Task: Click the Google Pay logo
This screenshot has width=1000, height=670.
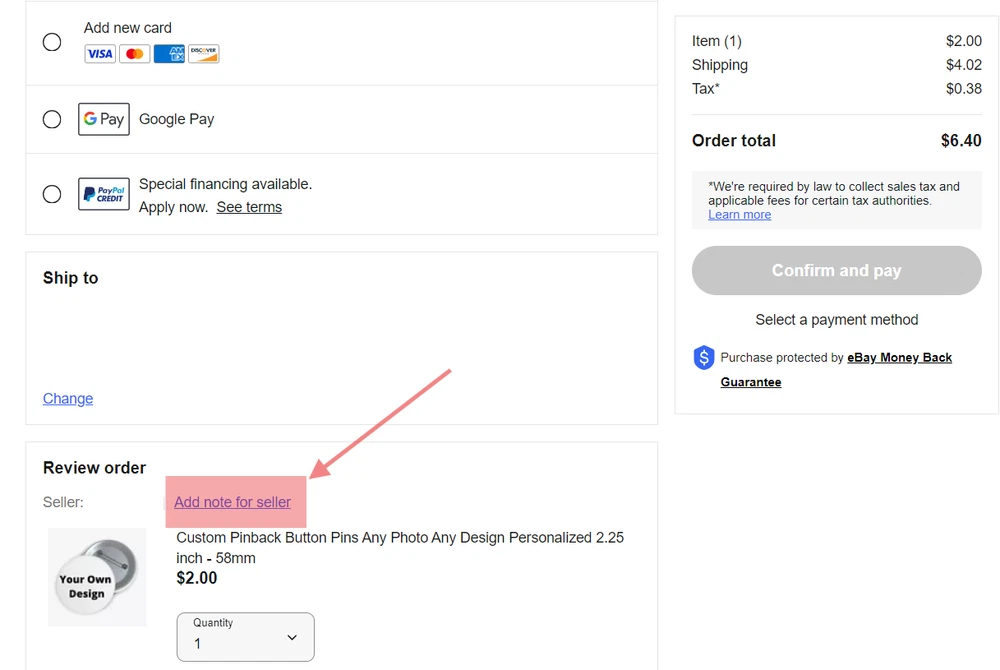Action: 104,119
